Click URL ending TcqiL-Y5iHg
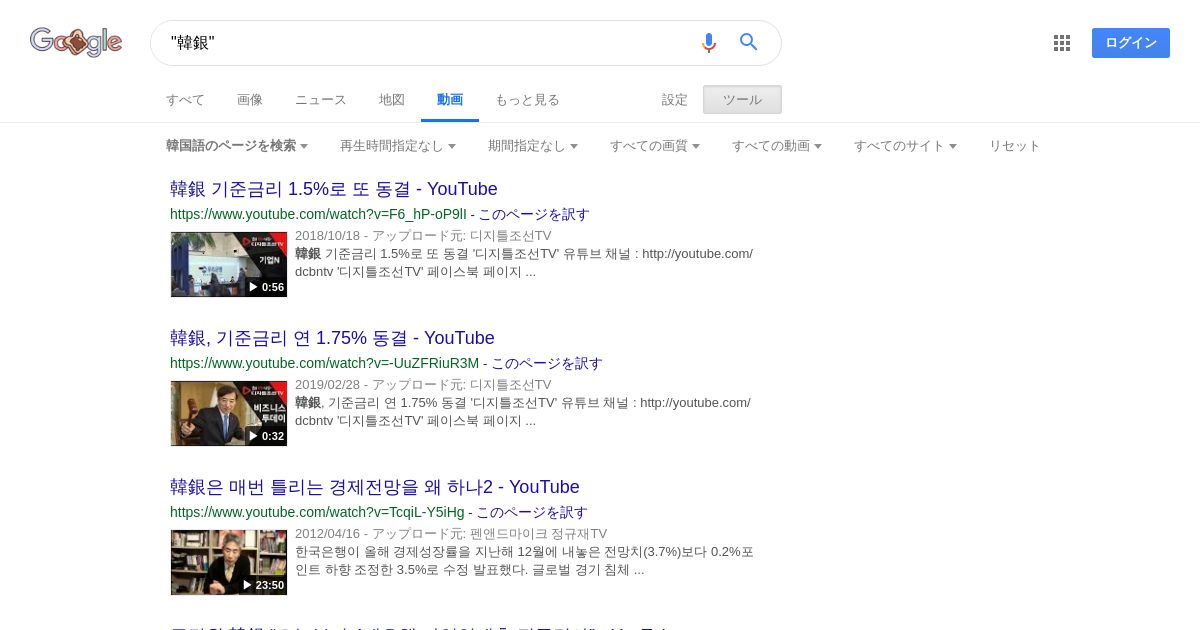The width and height of the screenshot is (1200, 630). (317, 512)
